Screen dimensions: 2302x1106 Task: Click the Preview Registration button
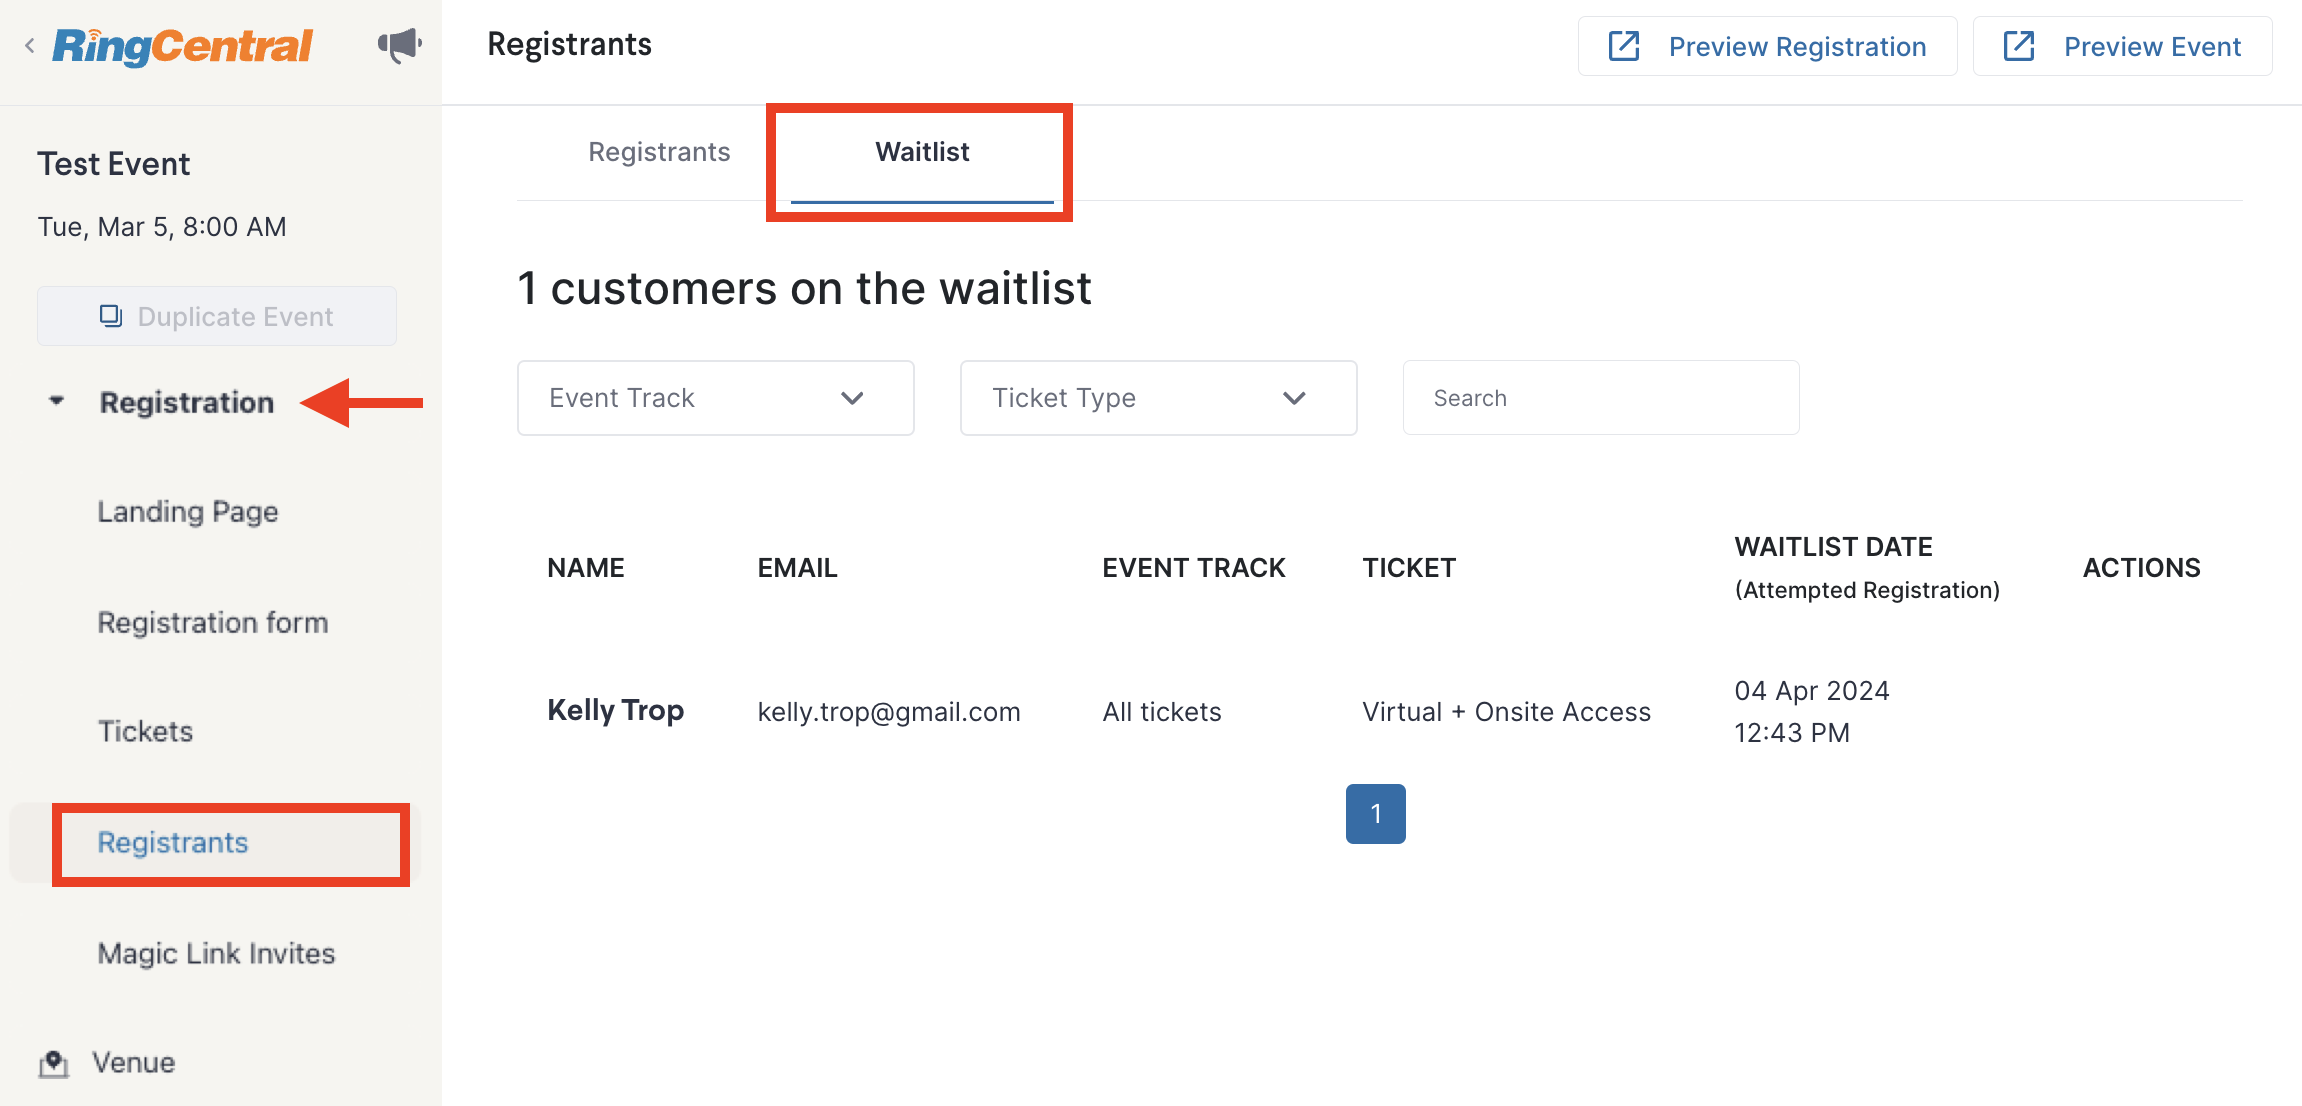pos(1768,46)
